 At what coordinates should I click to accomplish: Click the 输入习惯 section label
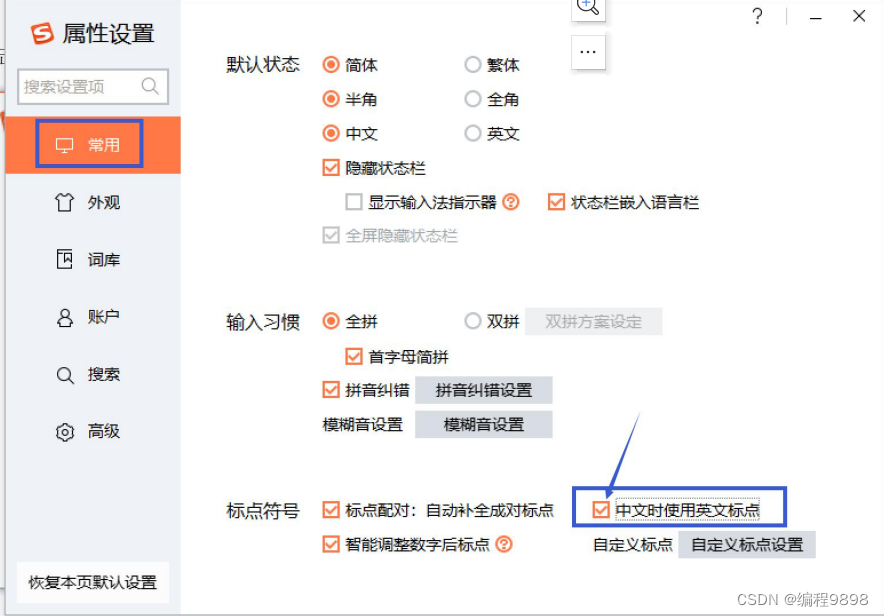point(263,322)
